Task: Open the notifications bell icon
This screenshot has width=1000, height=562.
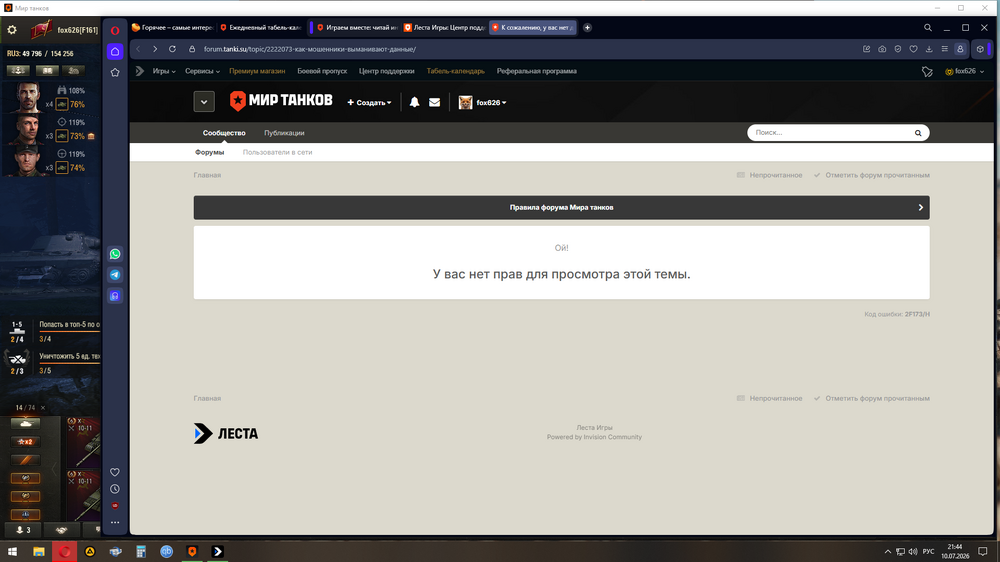Action: pyautogui.click(x=414, y=102)
